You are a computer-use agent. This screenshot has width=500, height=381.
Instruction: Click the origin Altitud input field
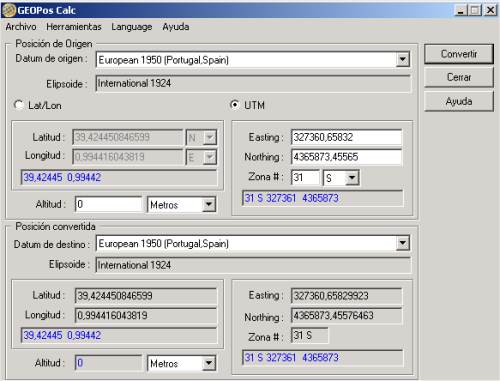pyautogui.click(x=108, y=204)
